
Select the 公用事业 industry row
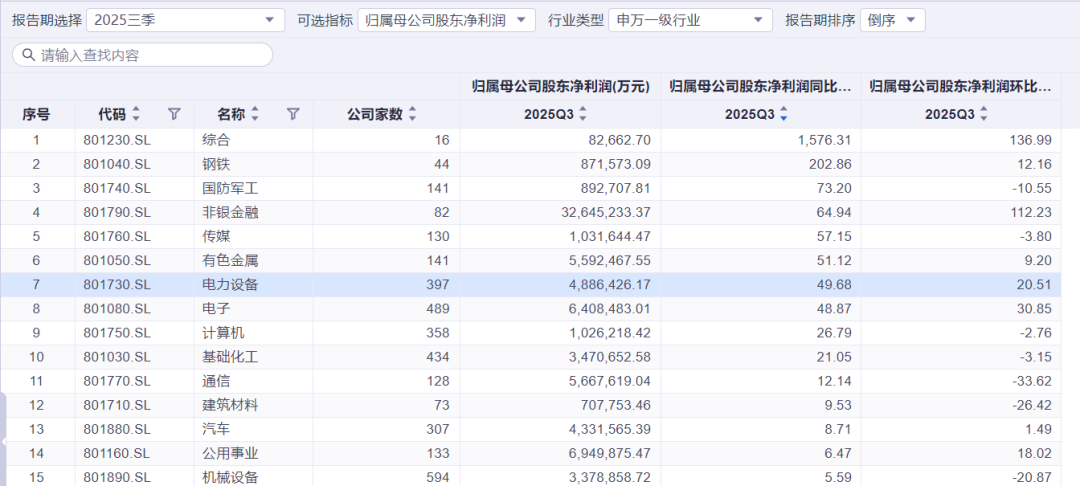530,454
